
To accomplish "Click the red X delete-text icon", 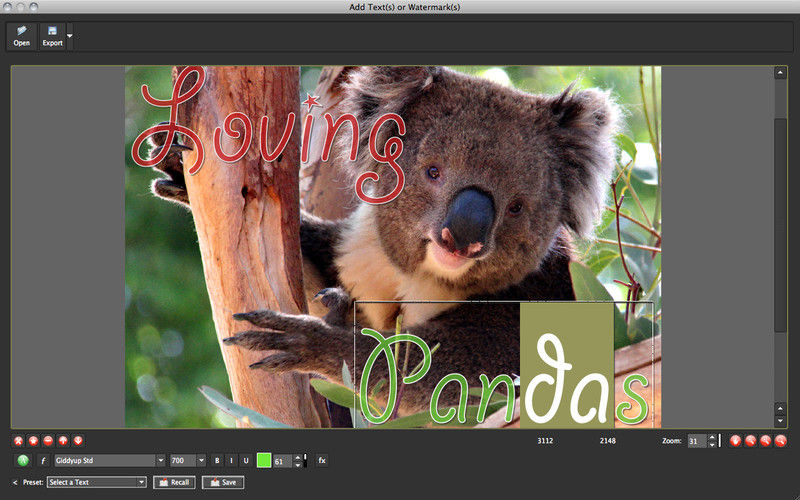I will pyautogui.click(x=19, y=441).
